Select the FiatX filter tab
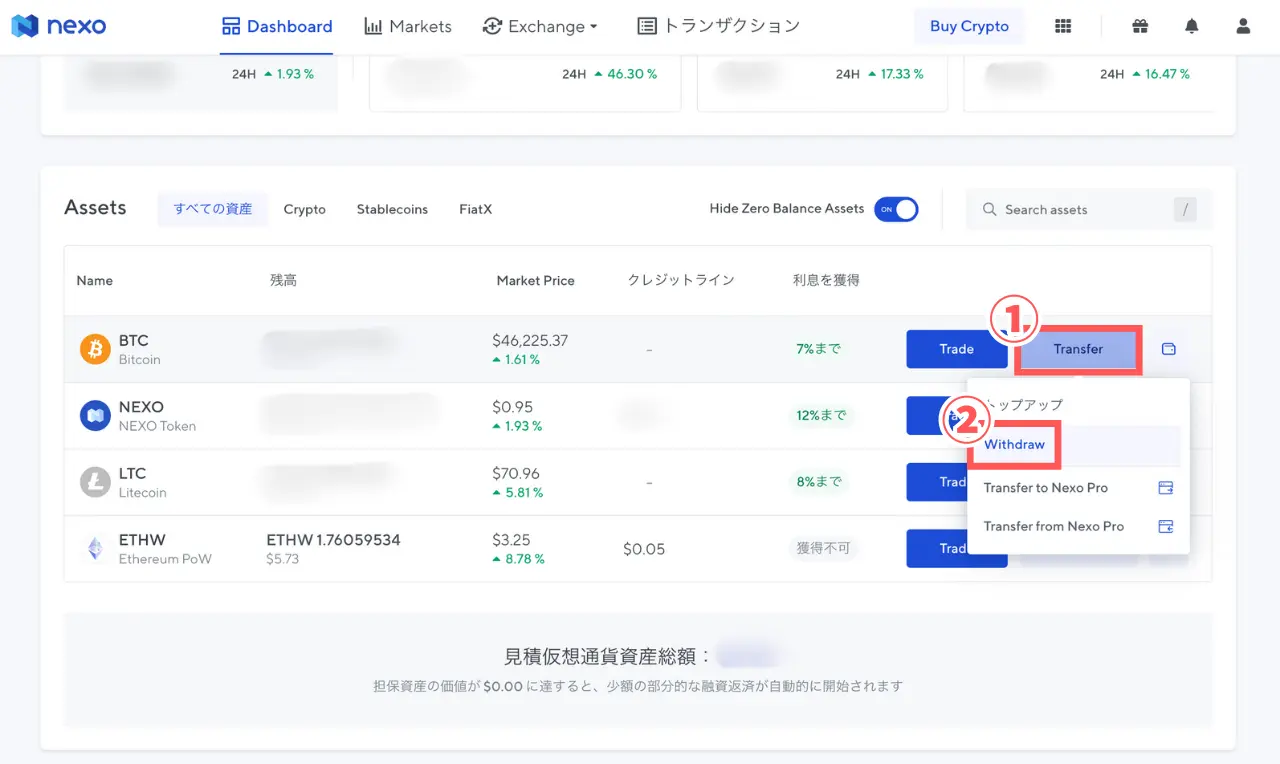This screenshot has height=764, width=1280. tap(476, 209)
